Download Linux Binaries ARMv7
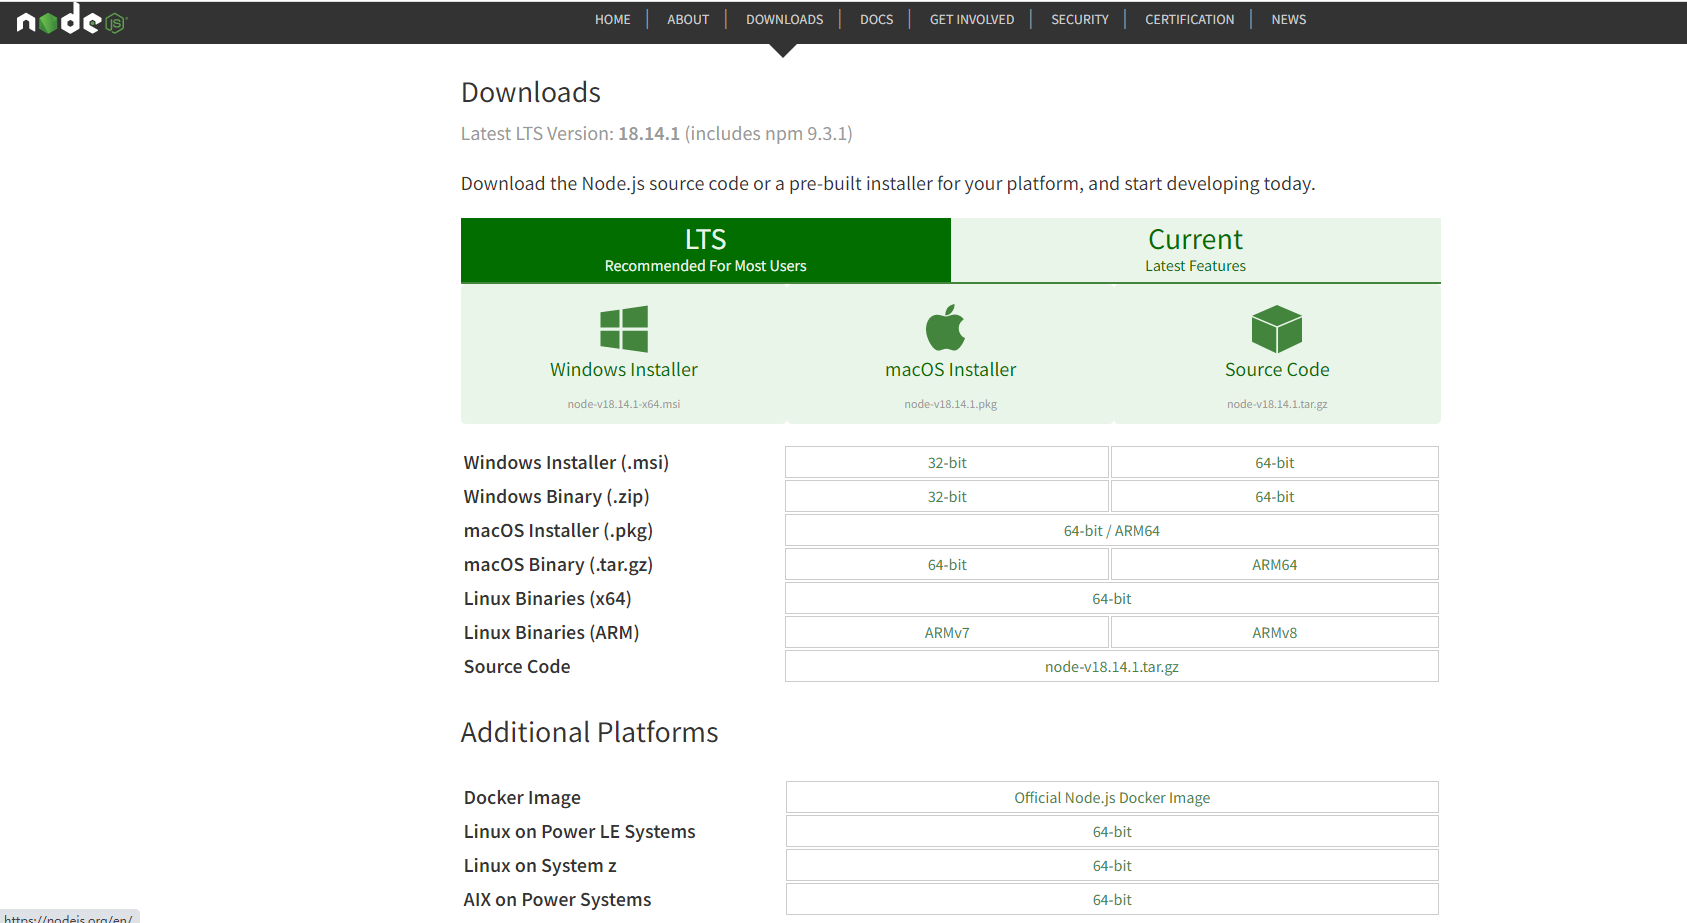Image resolution: width=1687 pixels, height=923 pixels. 947,633
